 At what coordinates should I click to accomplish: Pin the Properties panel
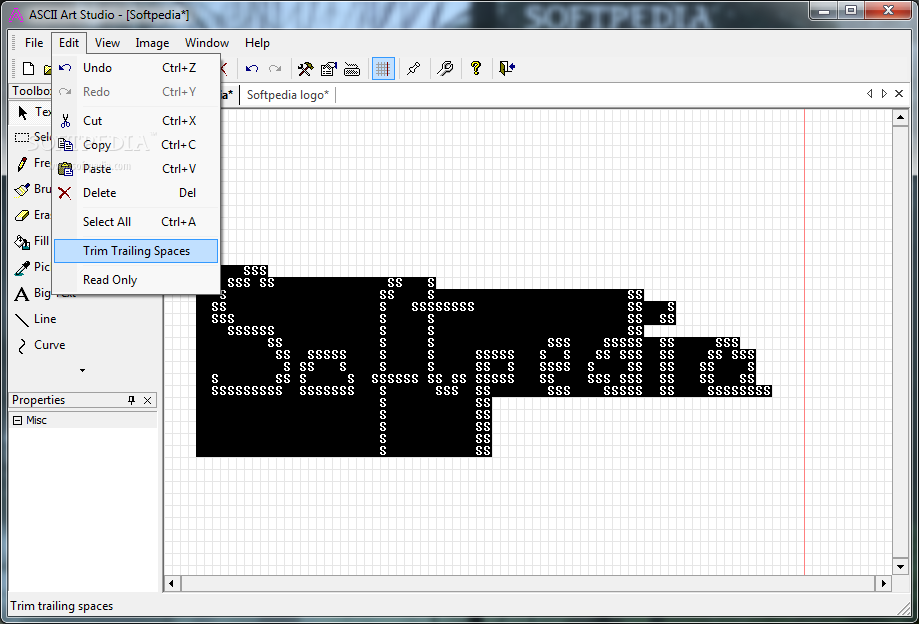(x=131, y=400)
